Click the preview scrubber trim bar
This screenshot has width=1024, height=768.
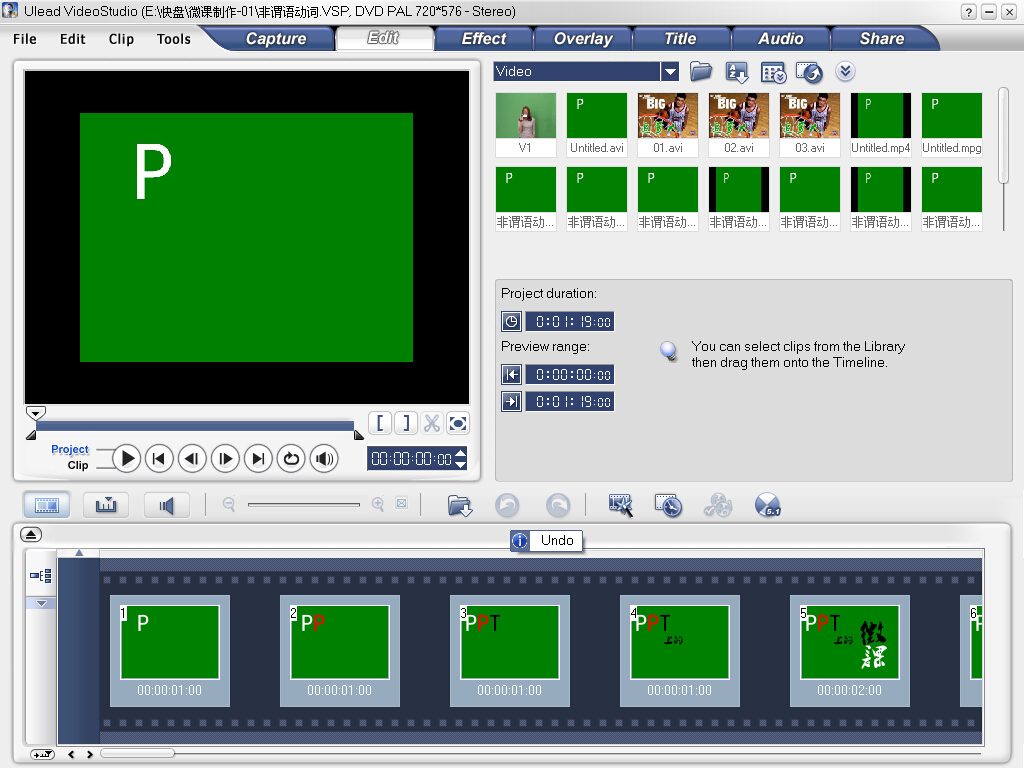[x=195, y=426]
